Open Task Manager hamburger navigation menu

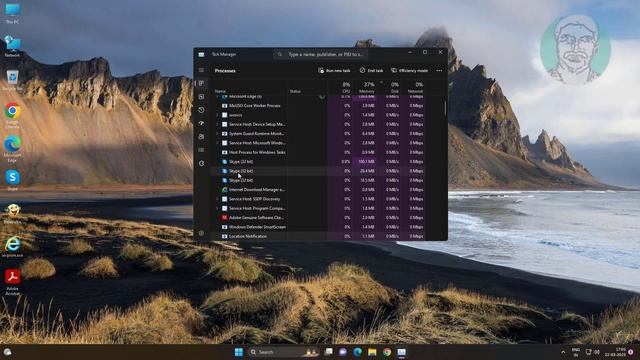[x=201, y=70]
